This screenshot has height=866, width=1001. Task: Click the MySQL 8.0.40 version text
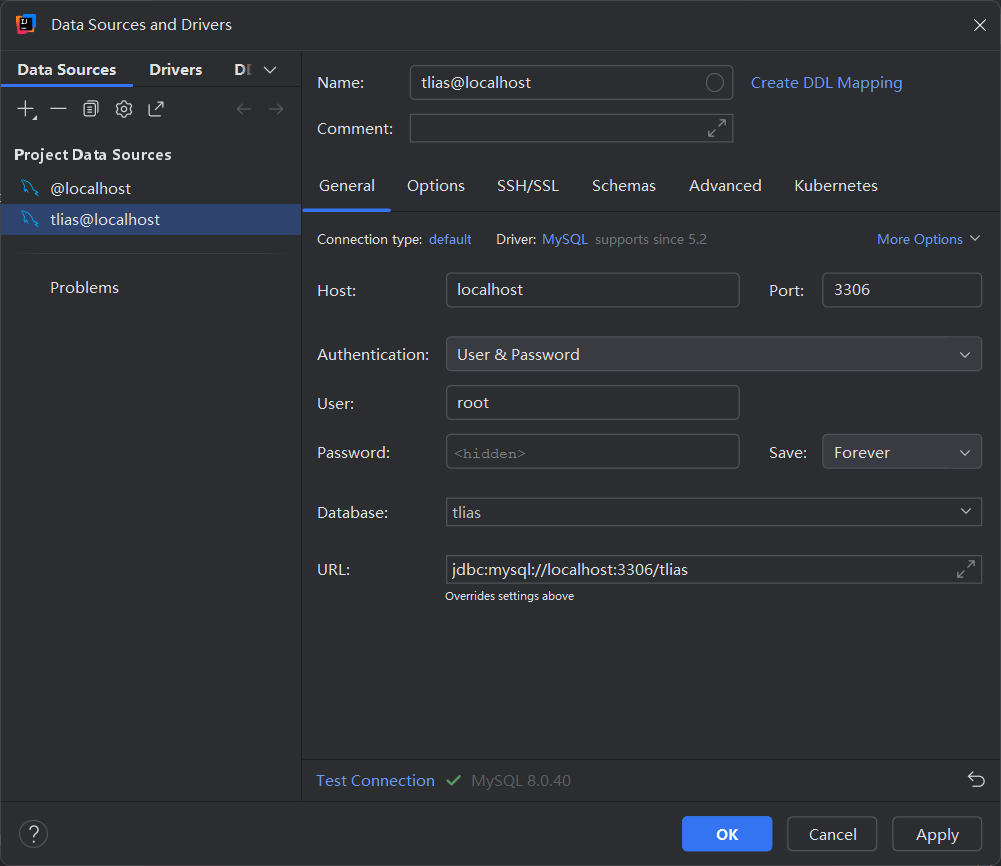point(521,780)
